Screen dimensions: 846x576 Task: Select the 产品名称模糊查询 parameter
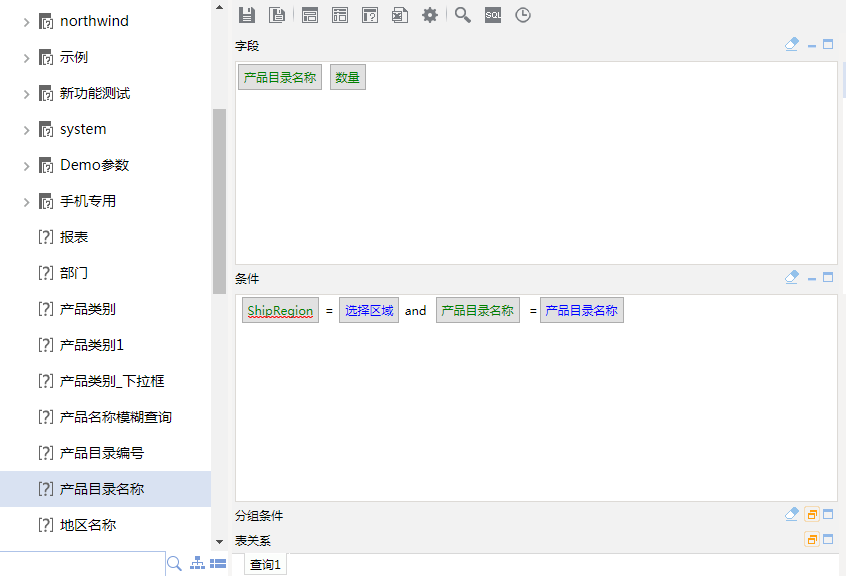[x=116, y=417]
